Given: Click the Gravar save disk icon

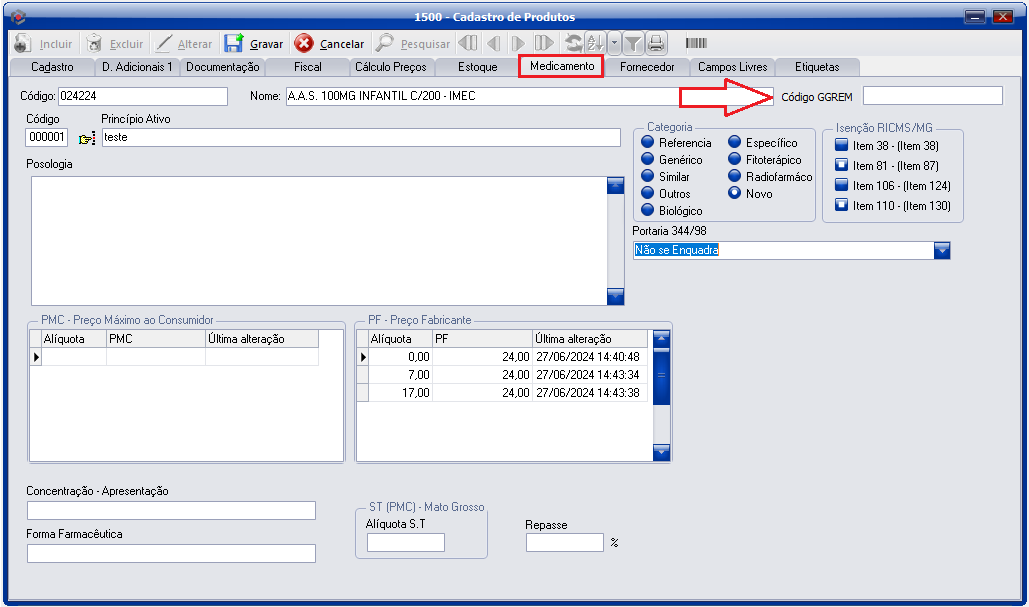Looking at the screenshot, I should (x=233, y=43).
